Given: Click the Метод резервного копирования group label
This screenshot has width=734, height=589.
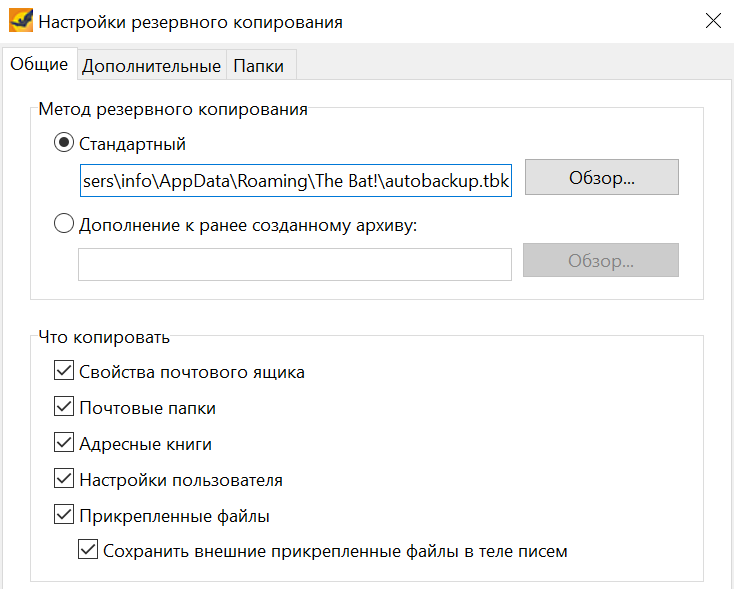Looking at the screenshot, I should [172, 109].
